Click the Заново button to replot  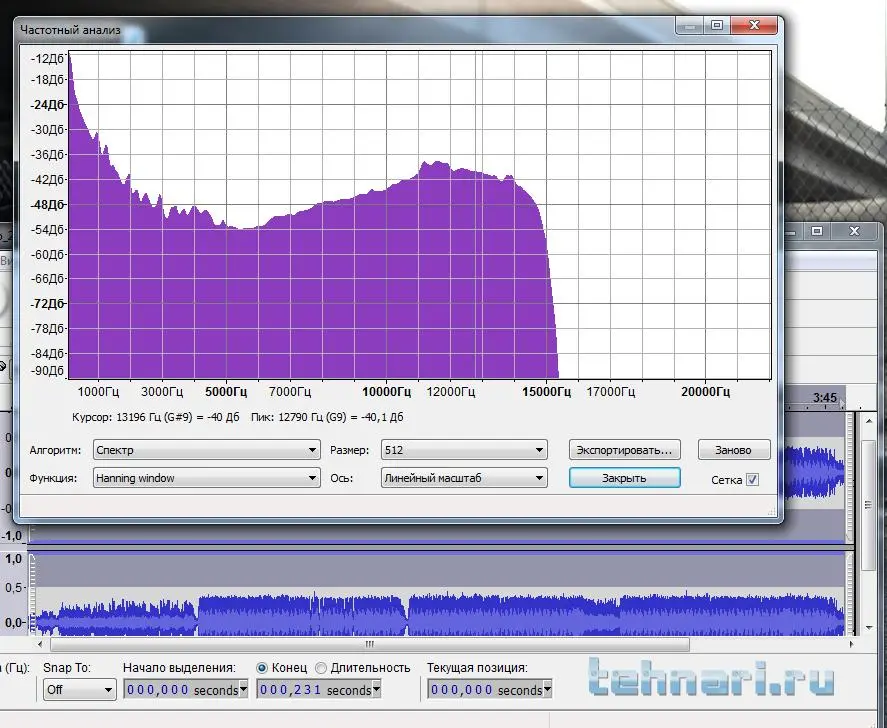(734, 450)
